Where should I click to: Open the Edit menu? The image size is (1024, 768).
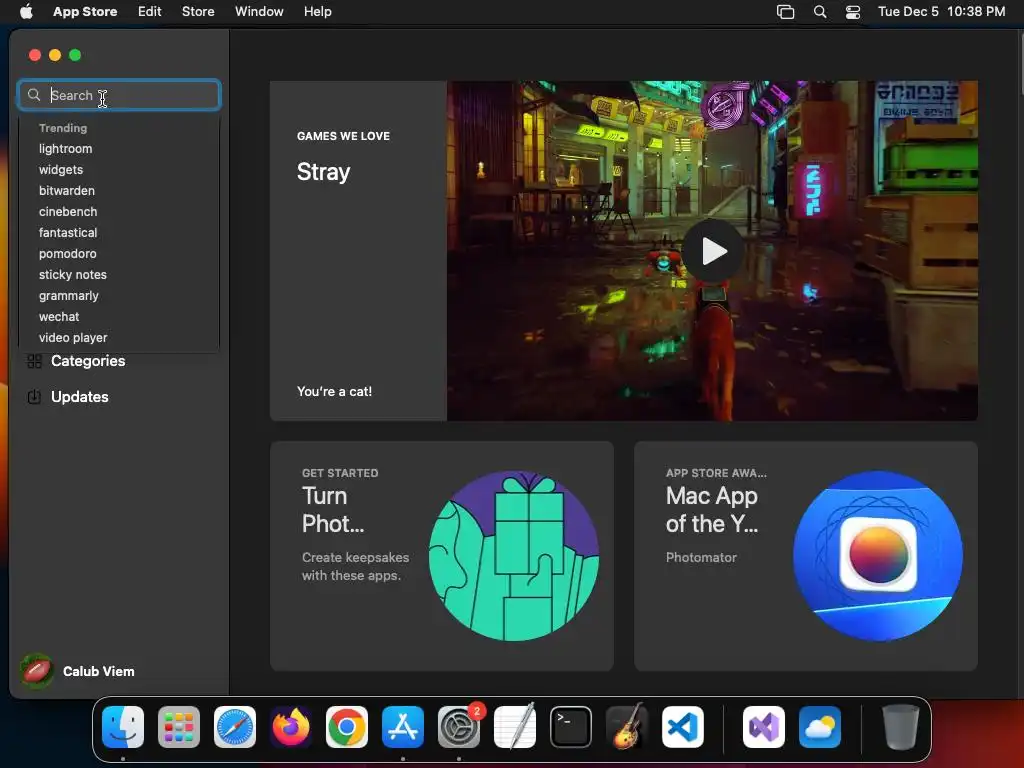pyautogui.click(x=150, y=12)
